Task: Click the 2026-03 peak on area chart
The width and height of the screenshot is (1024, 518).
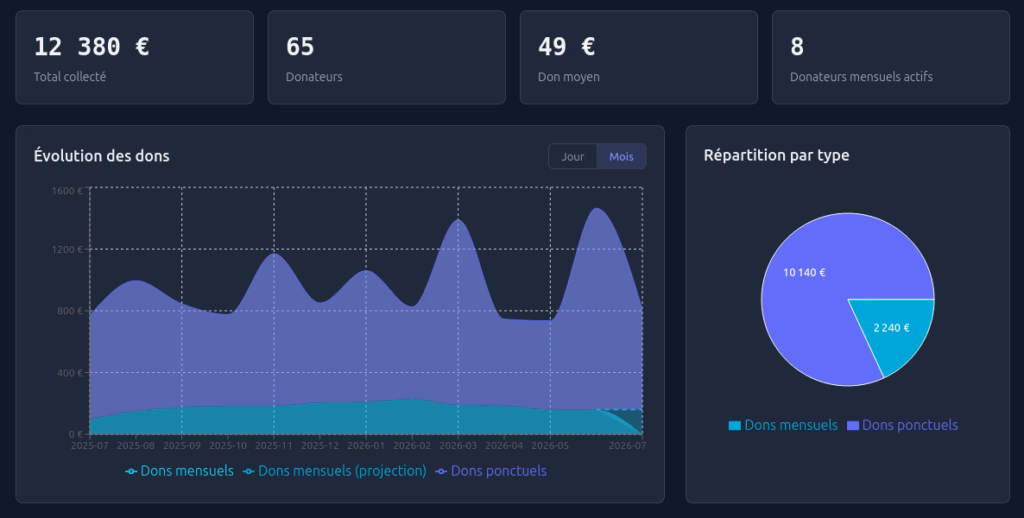Action: pos(458,219)
